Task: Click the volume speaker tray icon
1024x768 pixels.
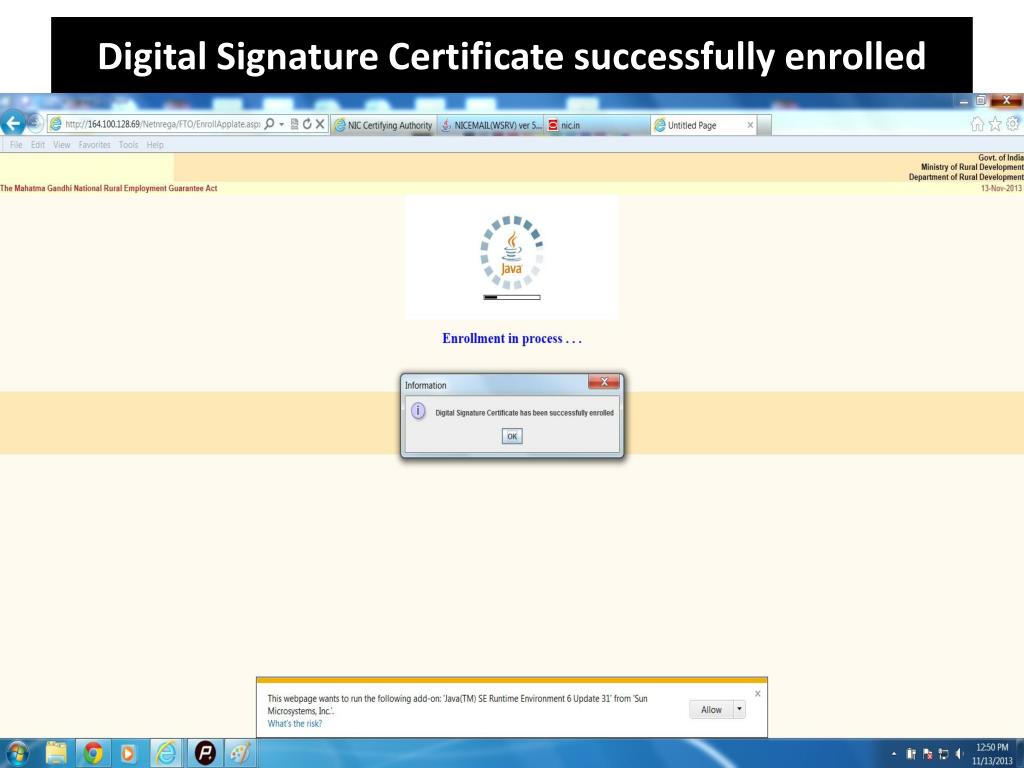Action: point(959,754)
